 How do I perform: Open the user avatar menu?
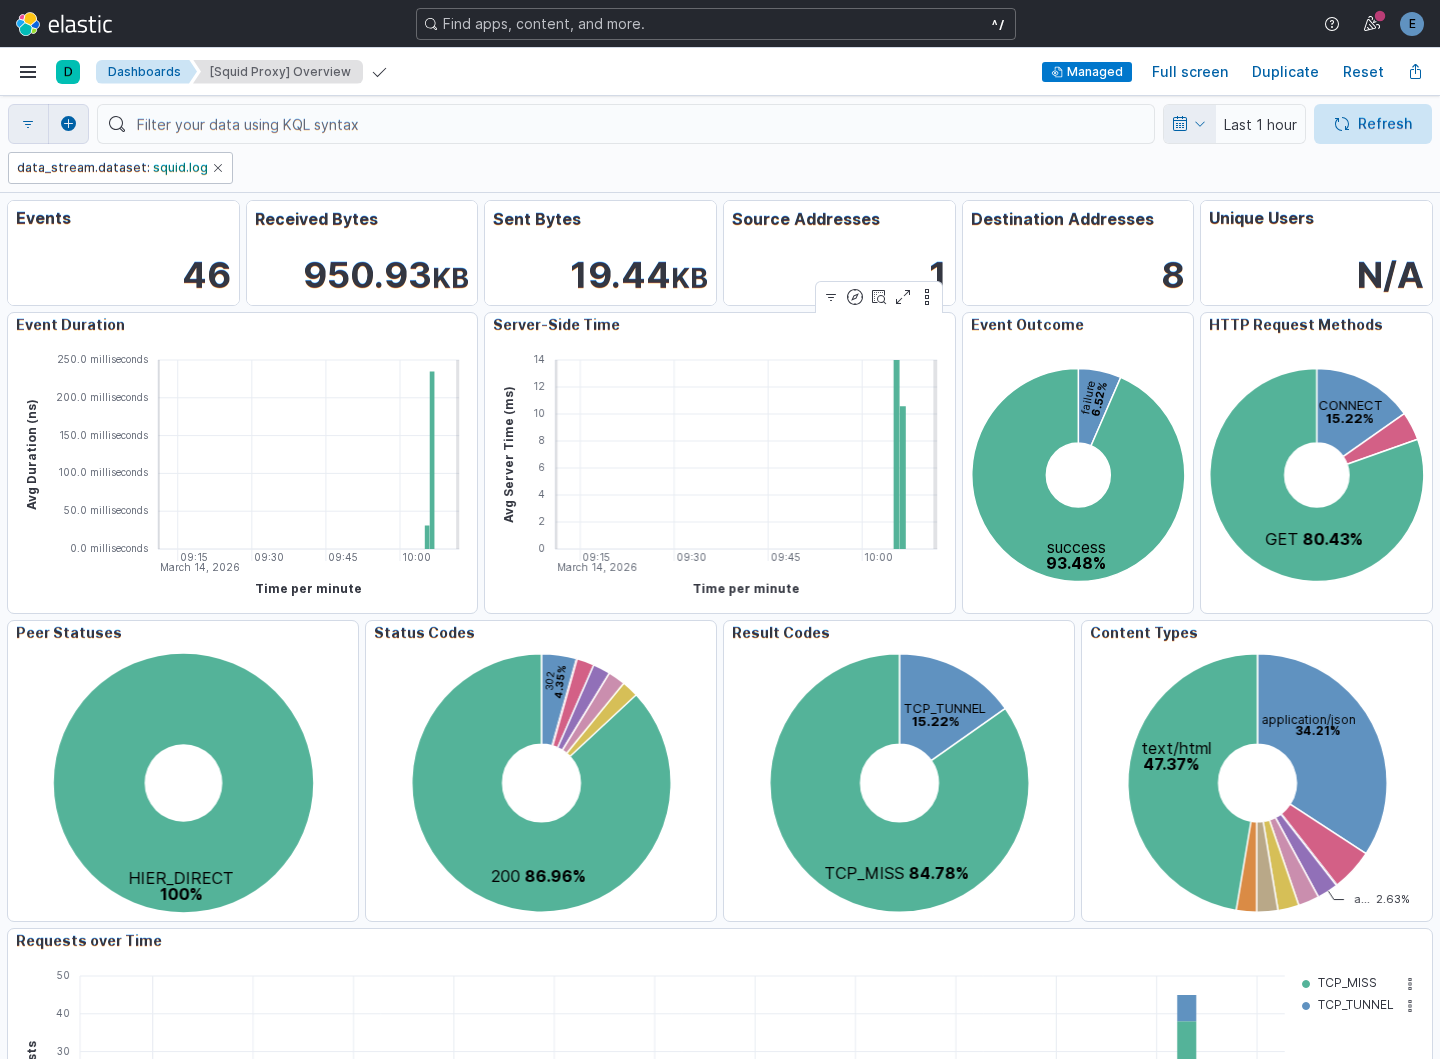tap(1412, 24)
